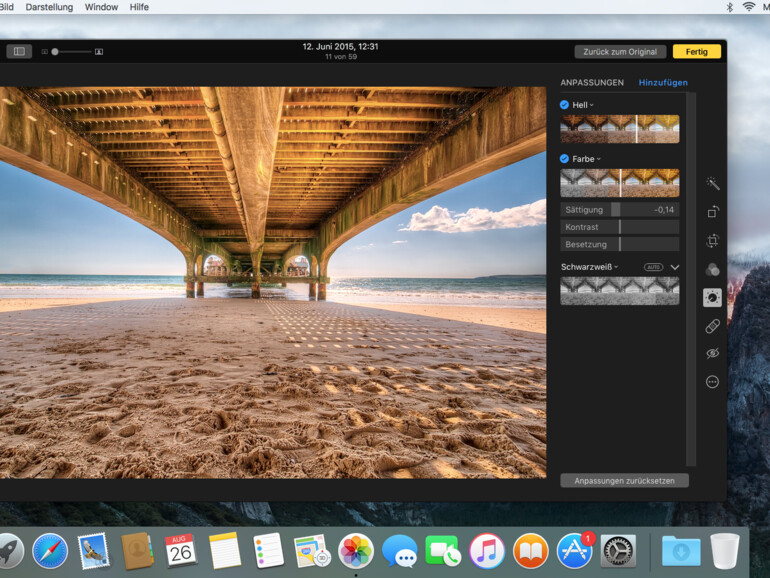Open the Schwarzweiß options dropdown arrow
Viewport: 770px width, 578px height.
pyautogui.click(x=618, y=267)
